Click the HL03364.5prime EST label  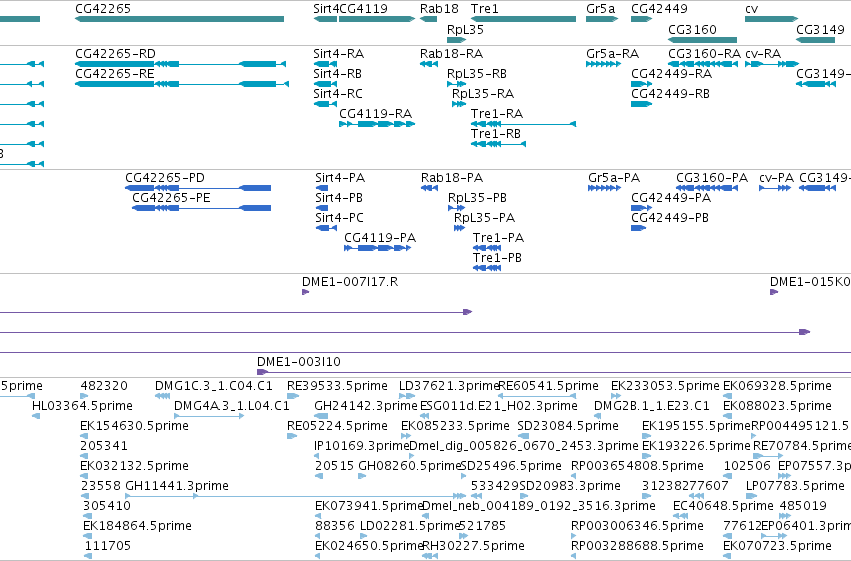82,406
